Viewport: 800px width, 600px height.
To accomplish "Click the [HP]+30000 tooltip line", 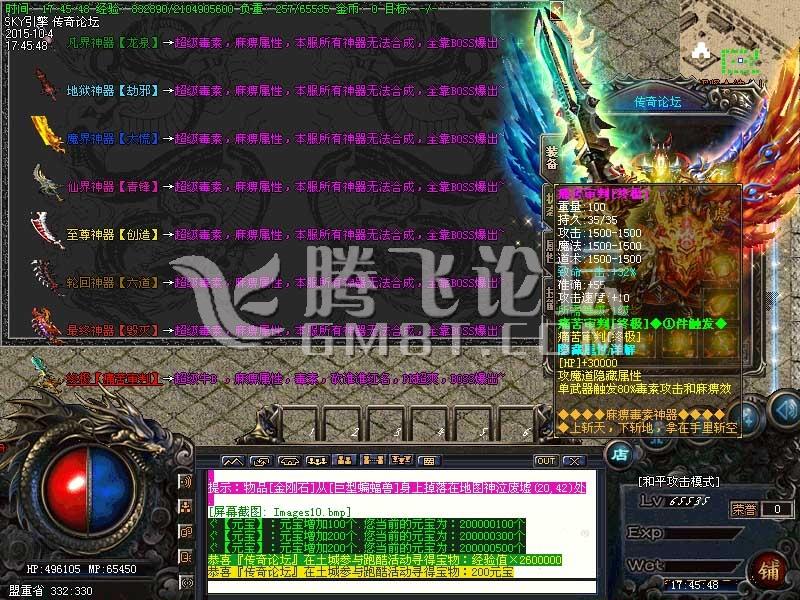I will pos(588,363).
